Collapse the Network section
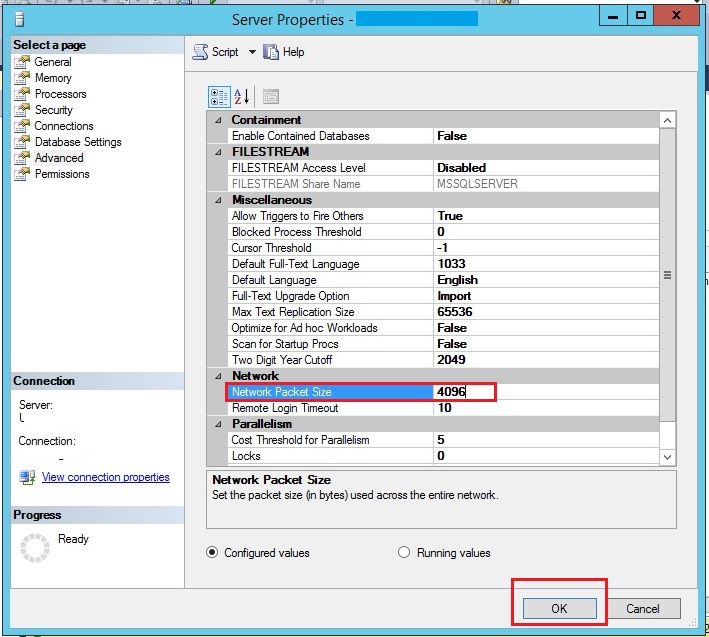The height and width of the screenshot is (637, 709). click(x=218, y=376)
